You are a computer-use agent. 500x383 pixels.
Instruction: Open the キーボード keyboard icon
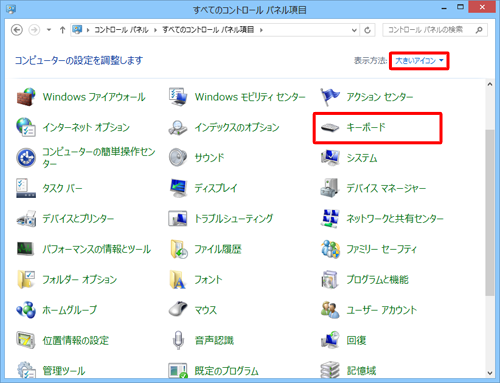pyautogui.click(x=330, y=127)
